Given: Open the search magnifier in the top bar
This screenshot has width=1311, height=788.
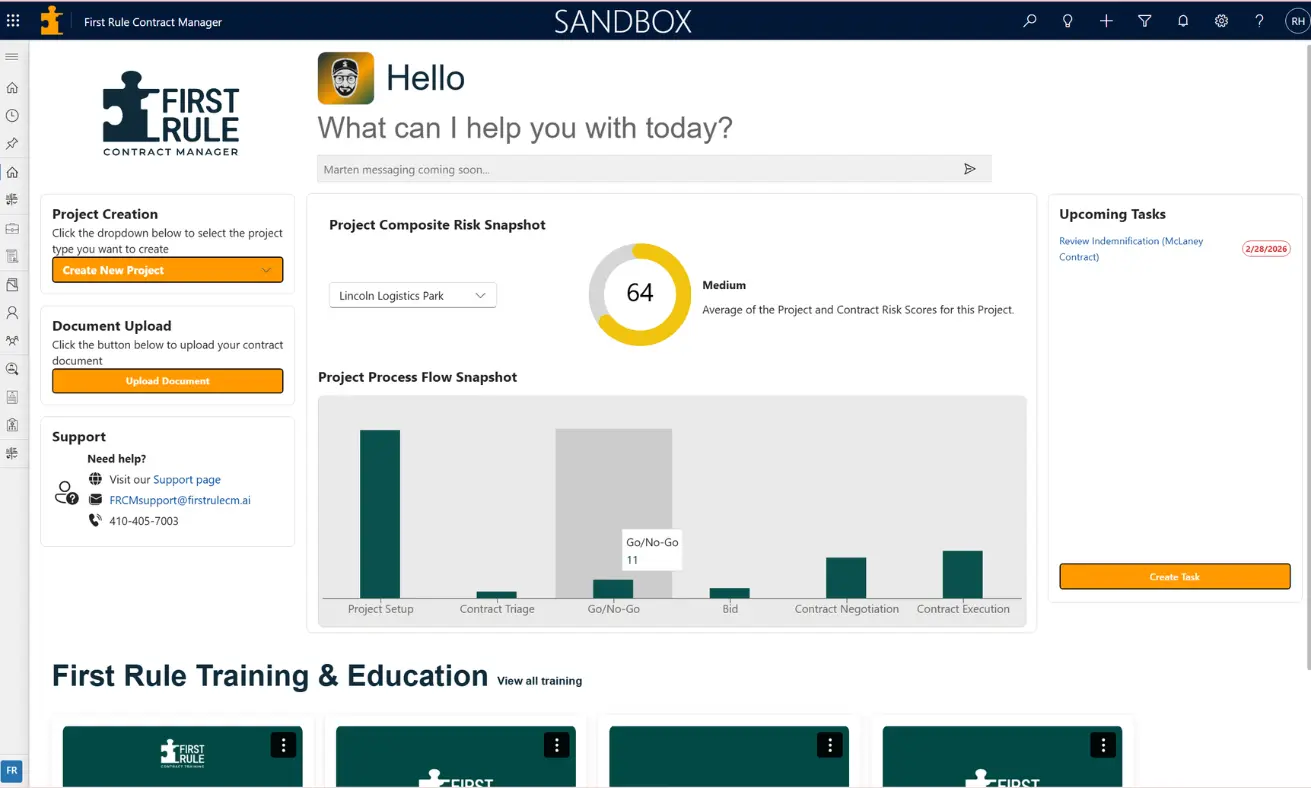Looking at the screenshot, I should pyautogui.click(x=1030, y=21).
